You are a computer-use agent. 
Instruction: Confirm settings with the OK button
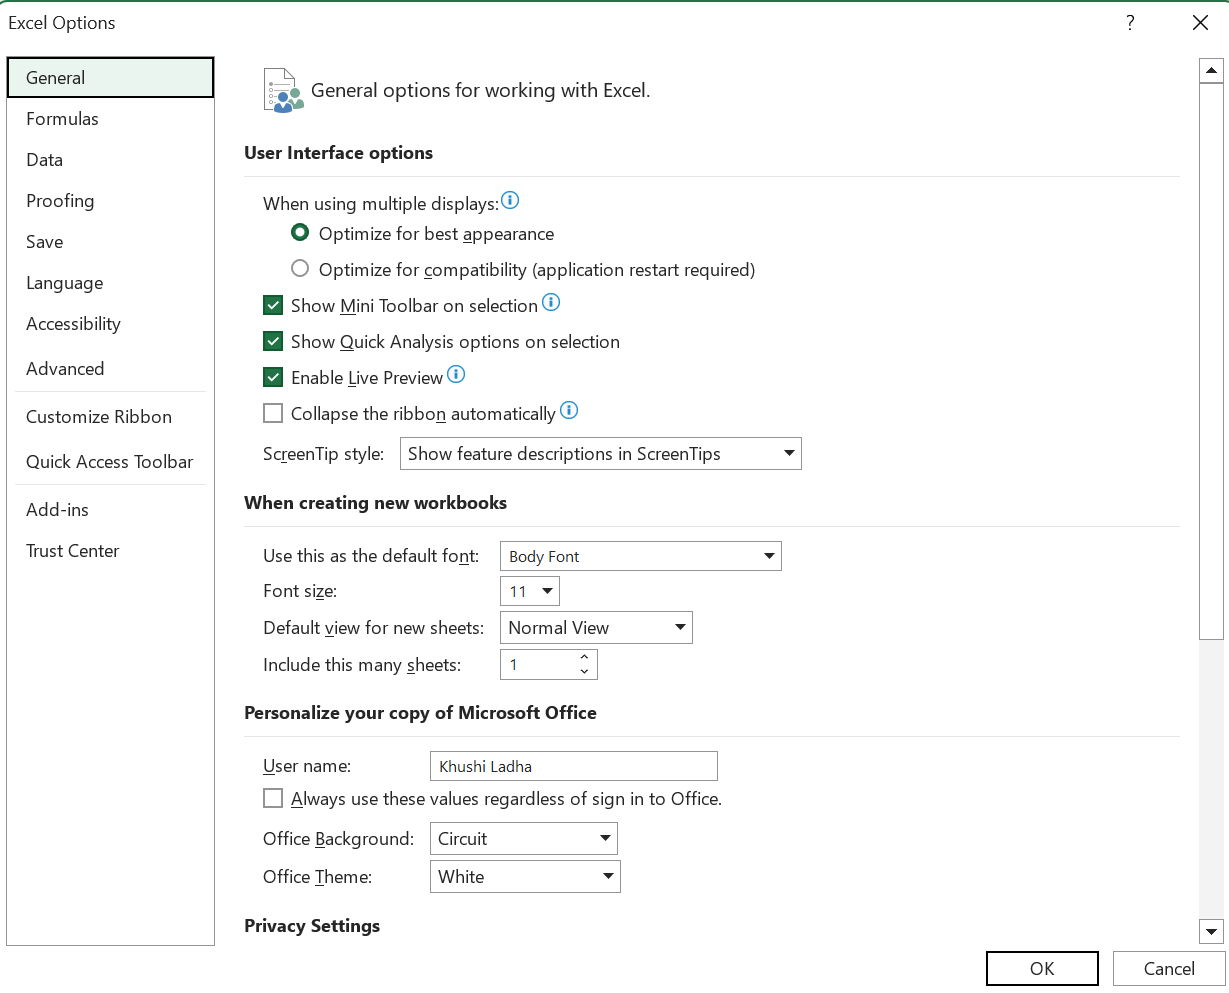pos(1042,968)
